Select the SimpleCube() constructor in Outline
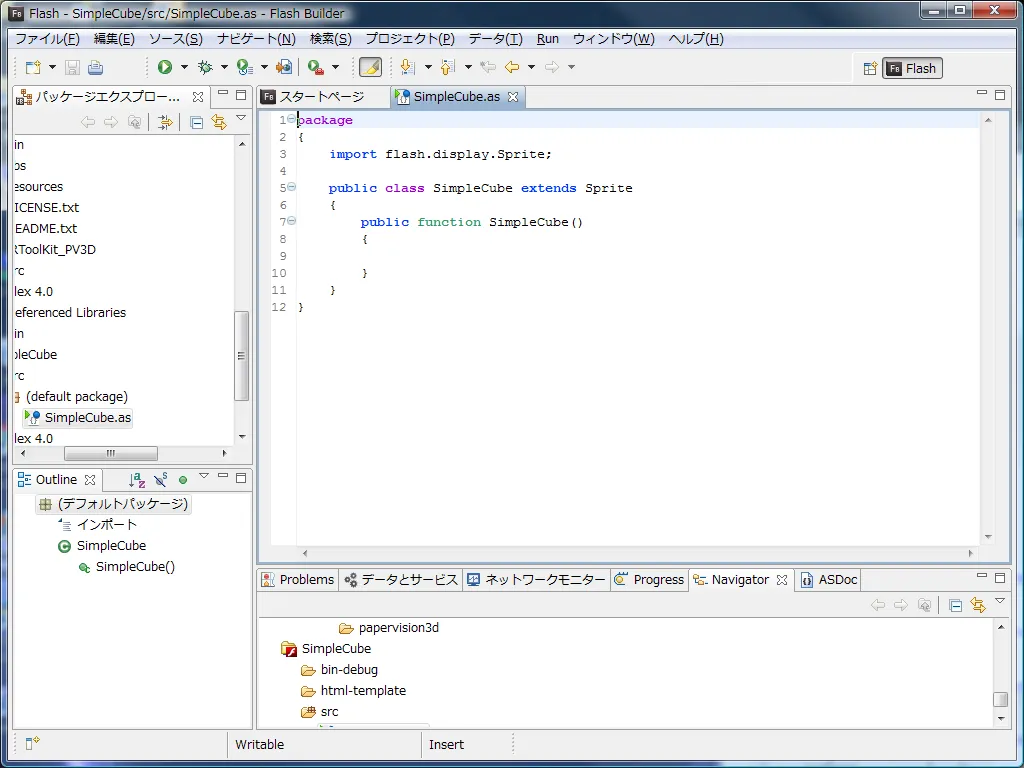 [127, 567]
